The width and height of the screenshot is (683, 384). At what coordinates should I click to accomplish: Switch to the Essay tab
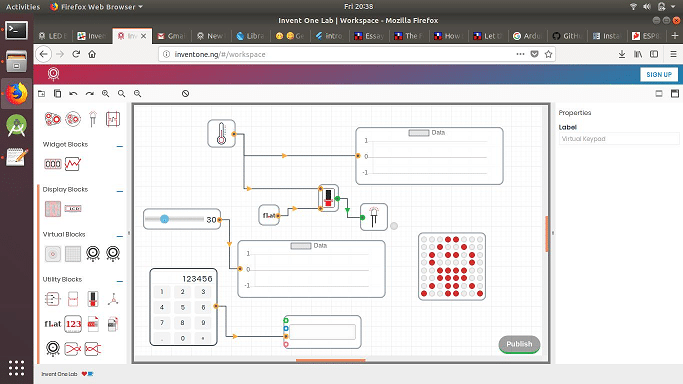[369, 36]
